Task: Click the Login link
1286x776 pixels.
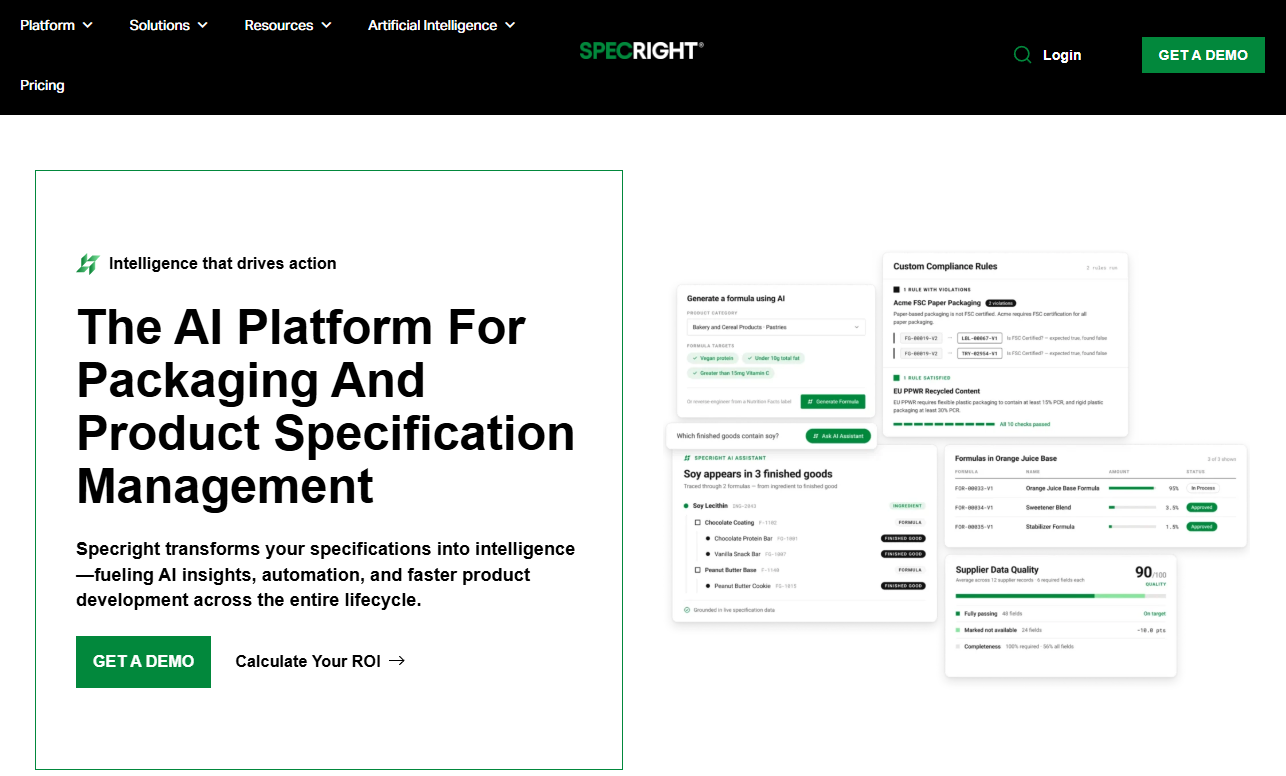Action: [x=1061, y=55]
